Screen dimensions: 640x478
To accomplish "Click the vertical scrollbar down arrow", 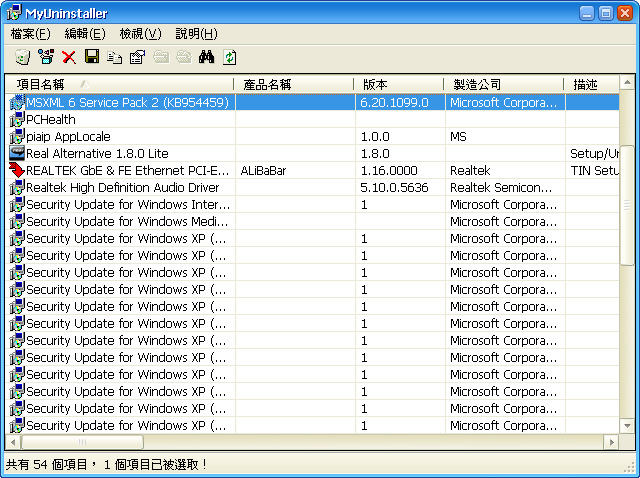I will (x=627, y=426).
